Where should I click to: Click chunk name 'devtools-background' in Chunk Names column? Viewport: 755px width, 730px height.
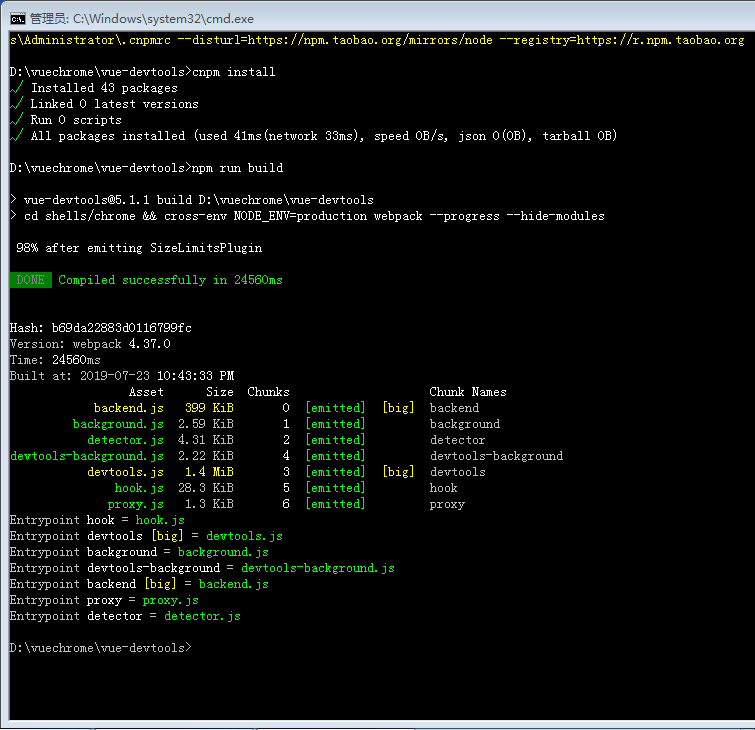[x=496, y=456]
